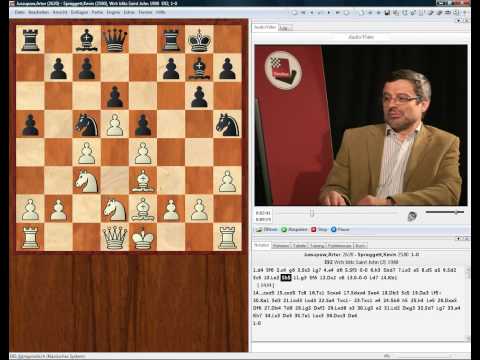Select the white king on e1
Image resolution: width=480 pixels, height=360 pixels.
[x=143, y=237]
